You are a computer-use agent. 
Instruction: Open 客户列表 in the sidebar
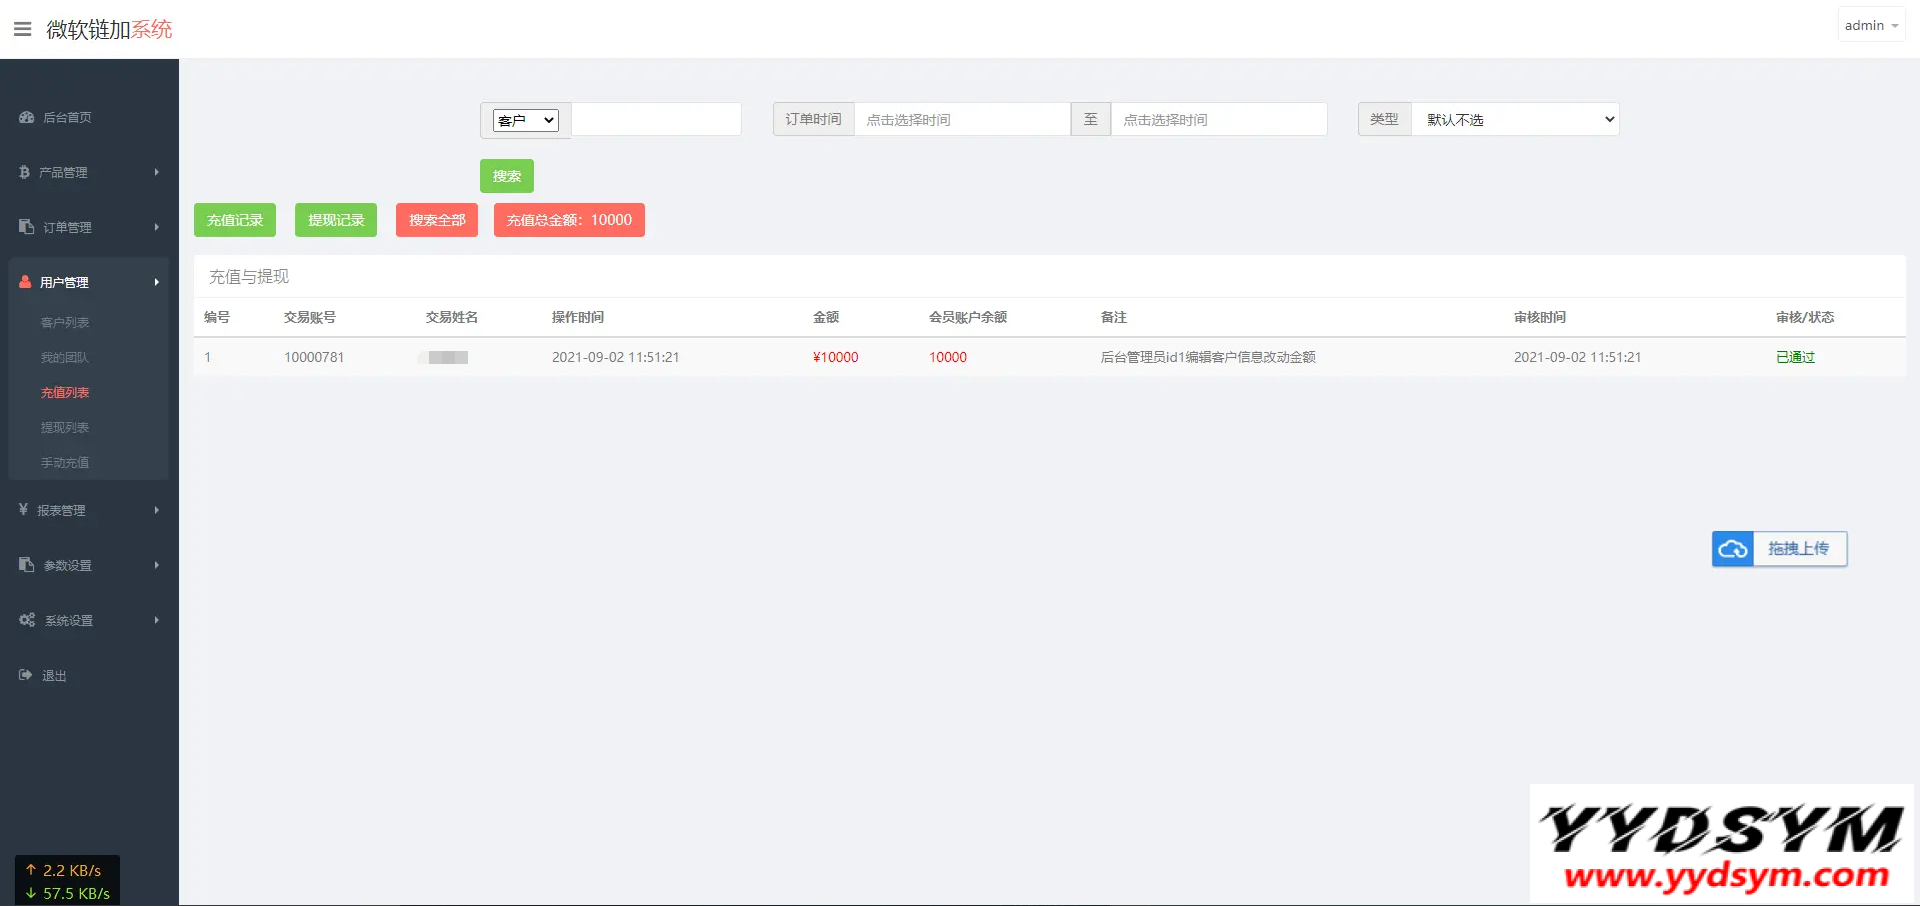[x=65, y=322]
